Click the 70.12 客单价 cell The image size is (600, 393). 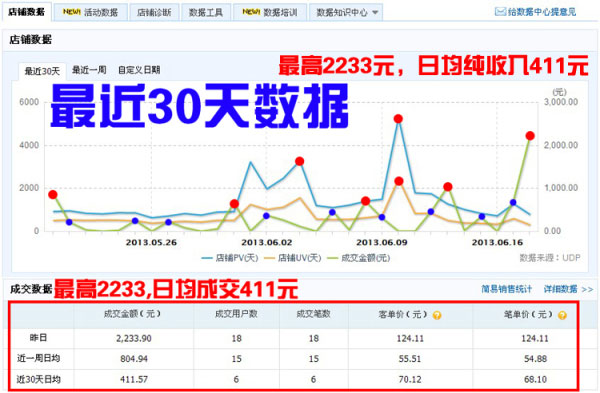[x=410, y=379]
